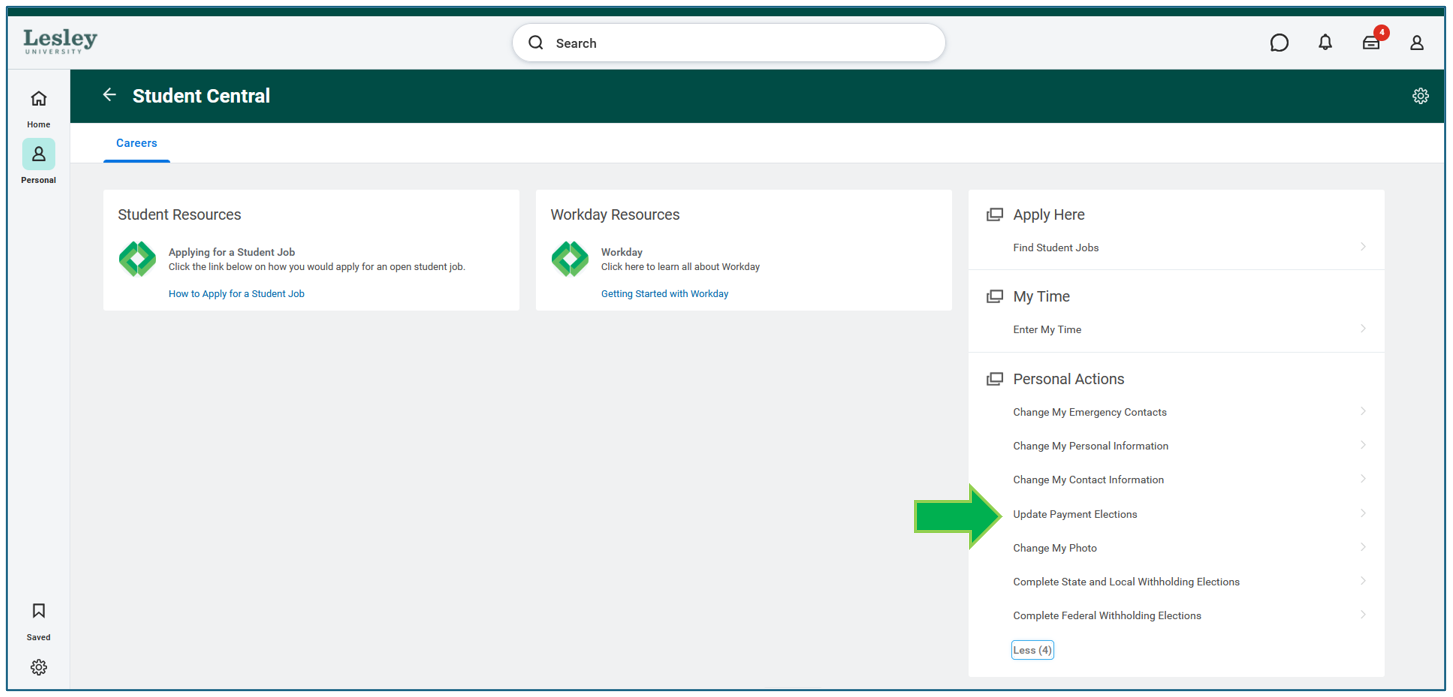Click the Apply Here heading
This screenshot has height=697, width=1453.
[1048, 215]
